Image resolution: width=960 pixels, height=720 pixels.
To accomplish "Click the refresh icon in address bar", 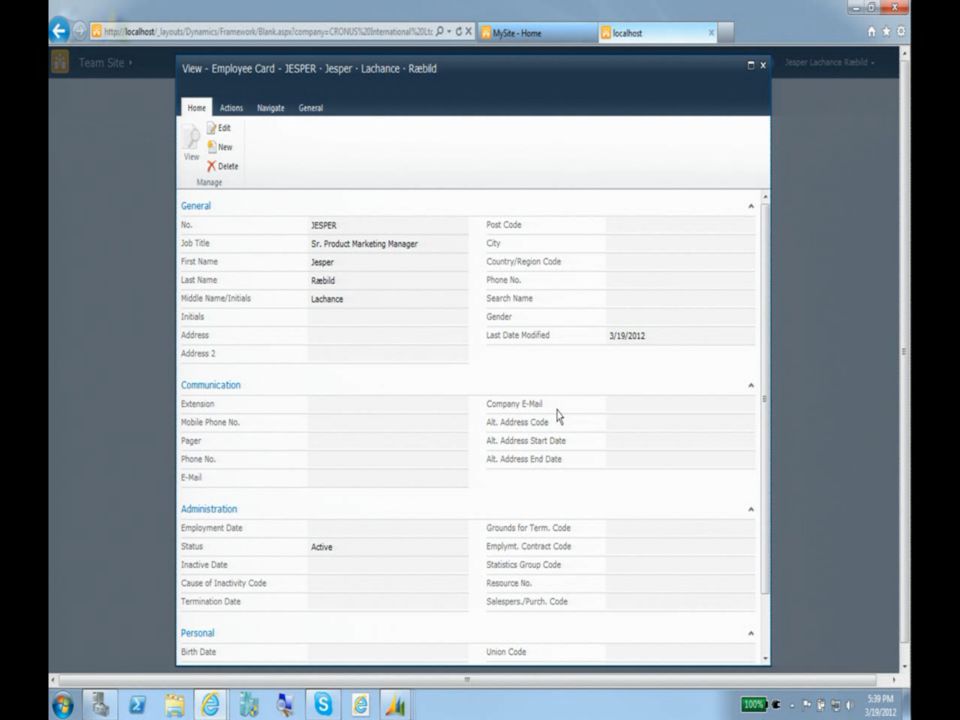I will coord(459,31).
